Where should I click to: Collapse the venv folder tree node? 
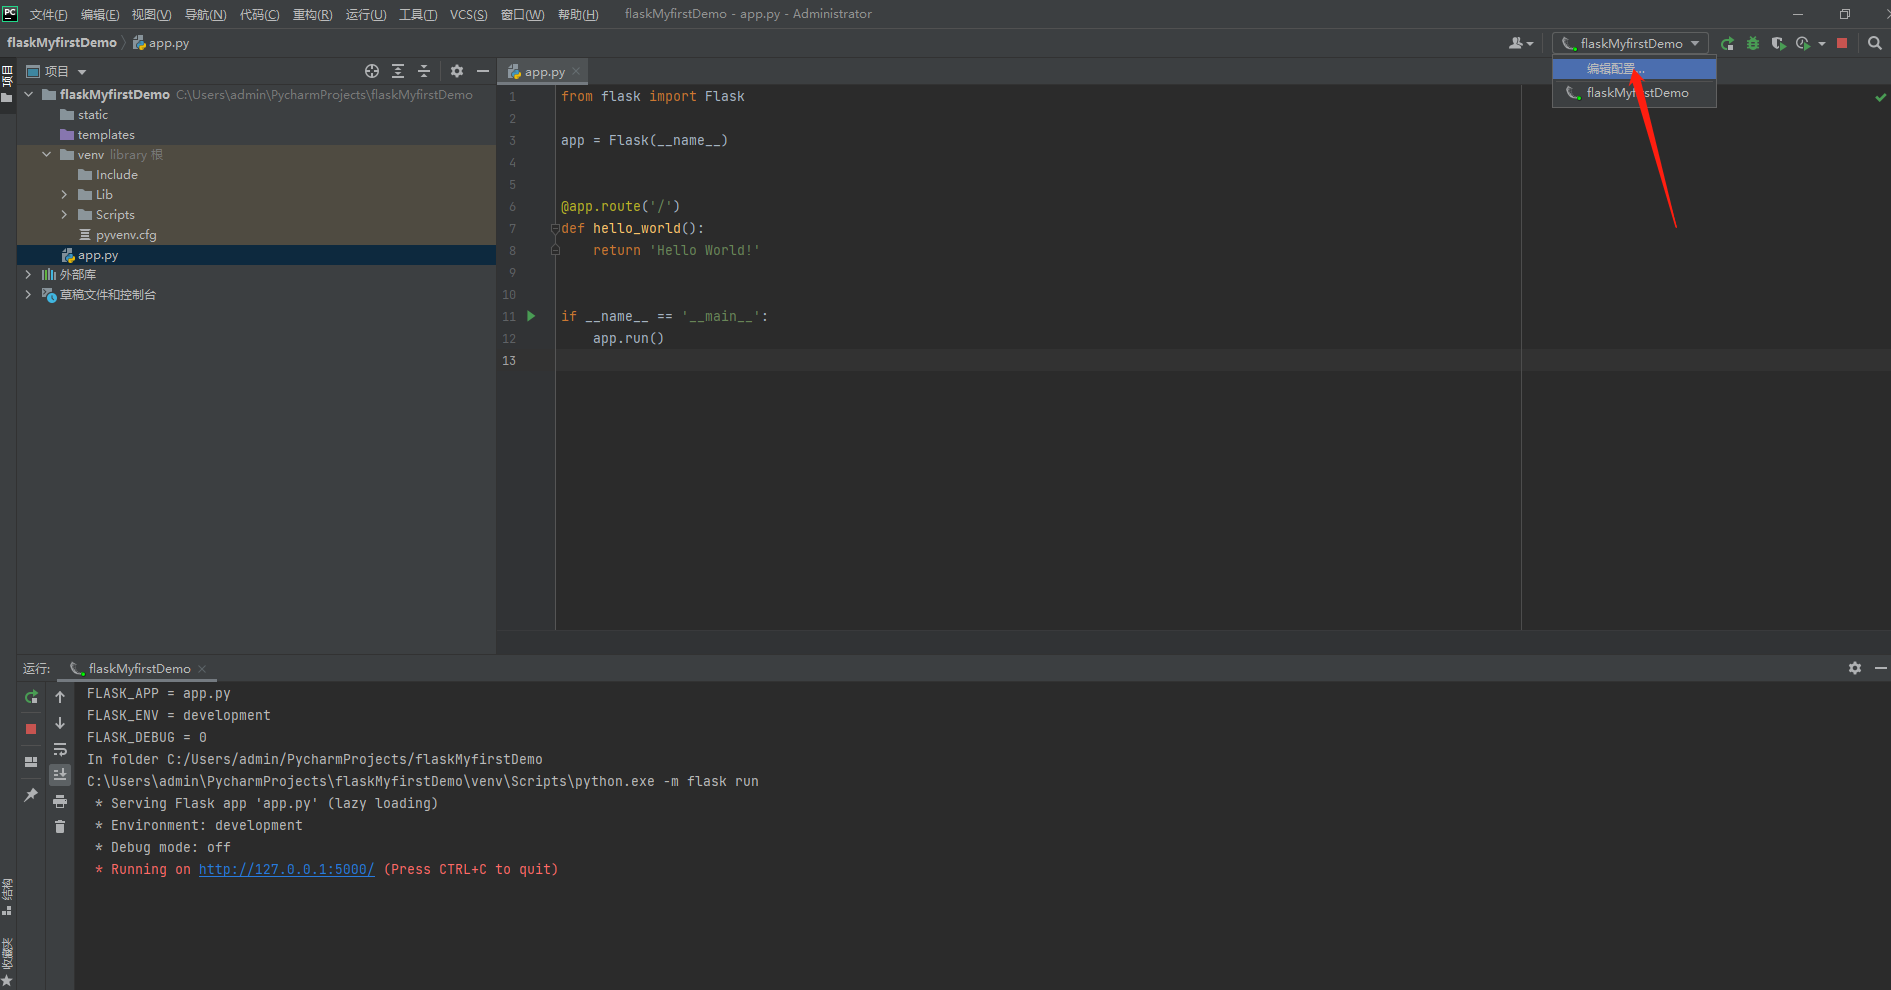(47, 155)
